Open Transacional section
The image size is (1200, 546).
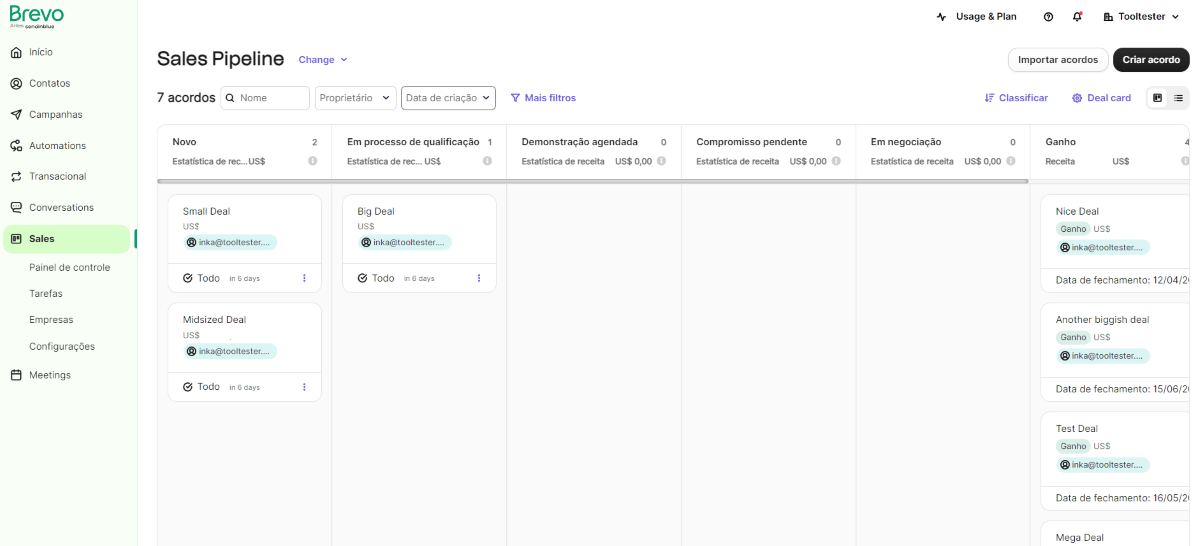click(x=57, y=176)
